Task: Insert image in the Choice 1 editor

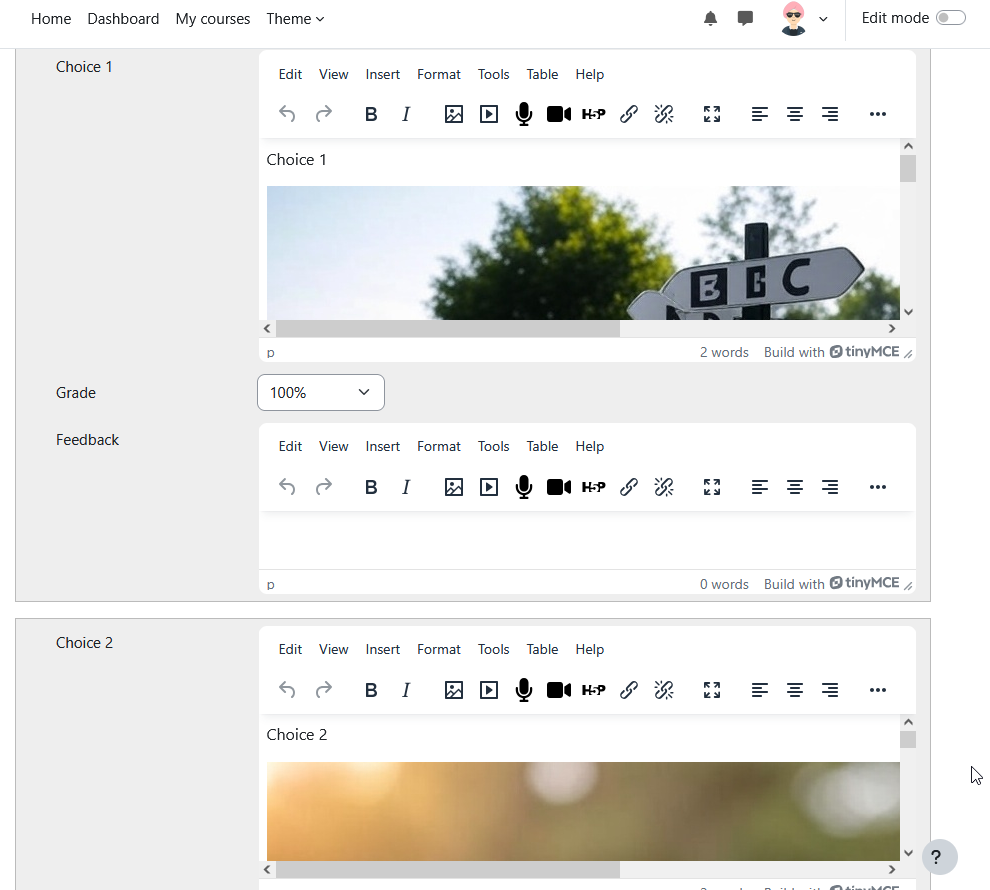Action: (x=454, y=114)
